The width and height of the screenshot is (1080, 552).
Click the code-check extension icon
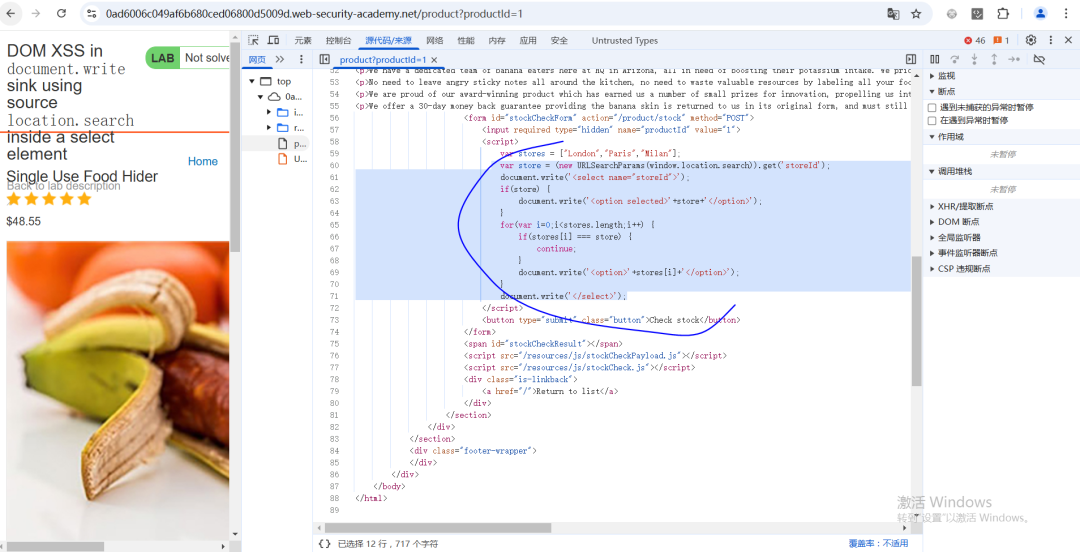[977, 14]
